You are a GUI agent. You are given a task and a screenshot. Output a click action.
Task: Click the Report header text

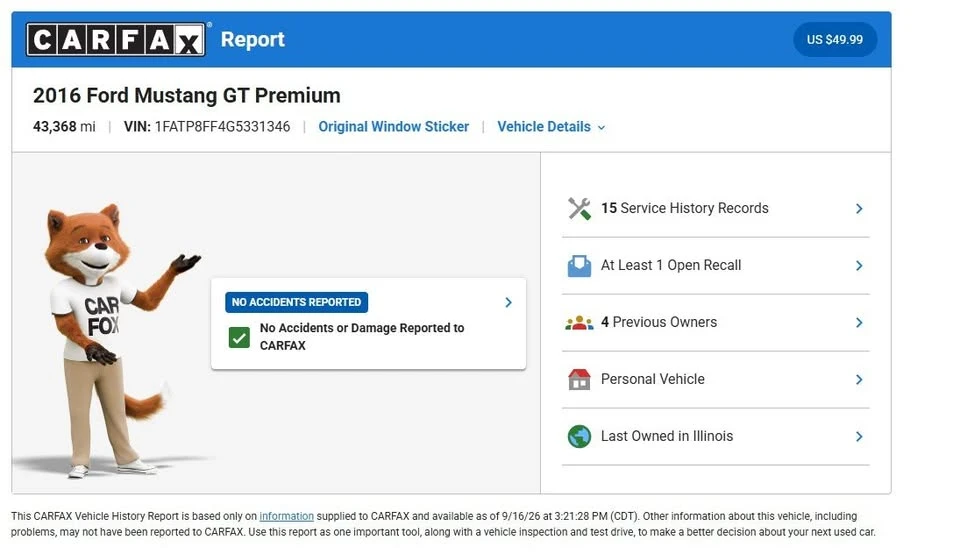[x=253, y=39]
